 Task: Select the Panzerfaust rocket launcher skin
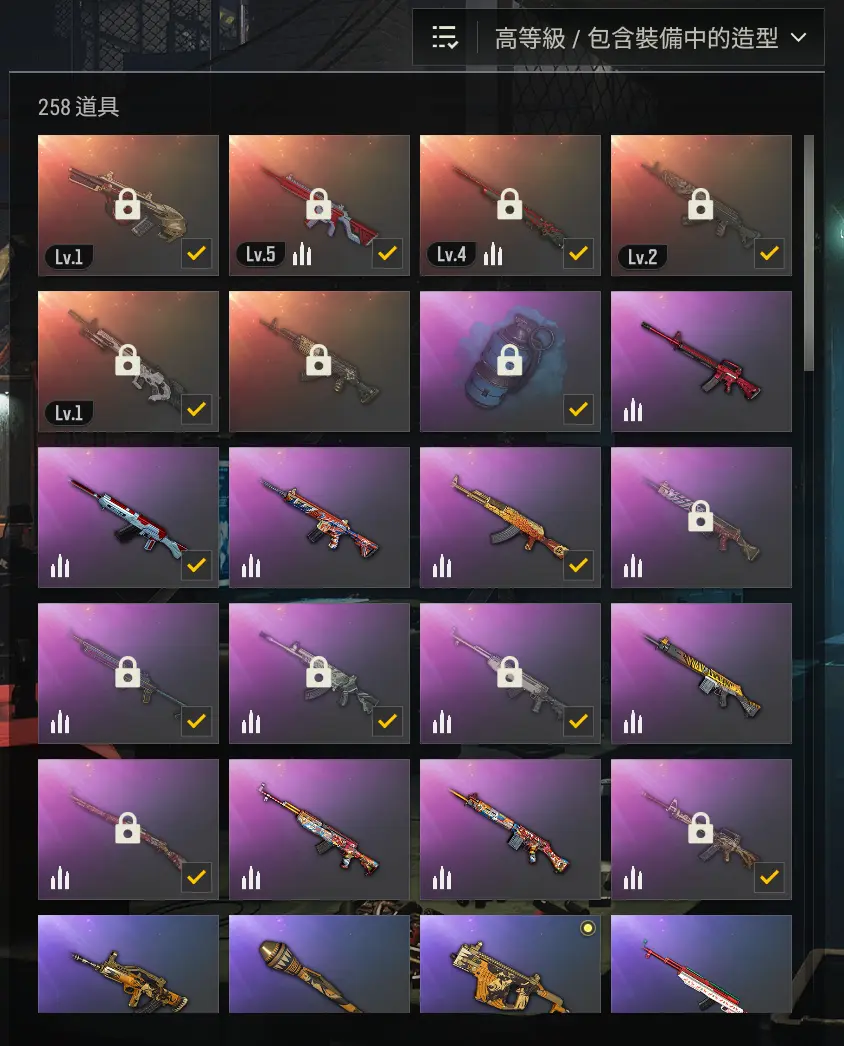coord(319,964)
